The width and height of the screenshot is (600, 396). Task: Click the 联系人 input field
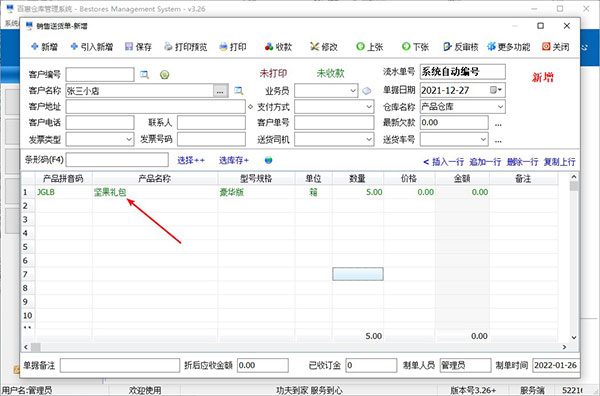tap(211, 123)
